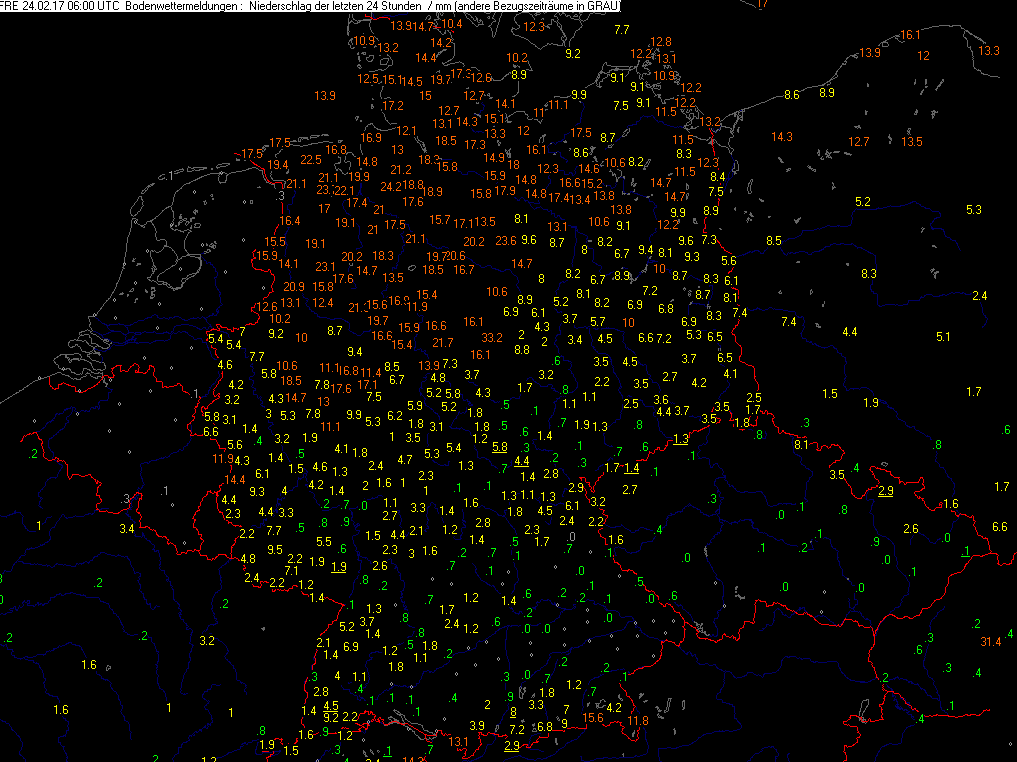
Task: Select the 19.4 coastal station value
Action: click(x=278, y=165)
